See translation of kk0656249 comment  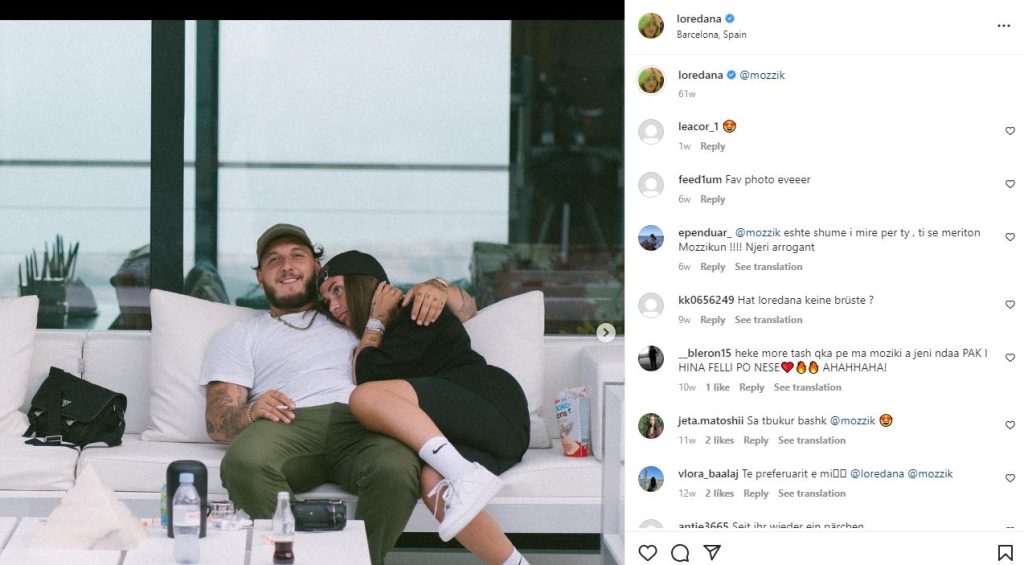(768, 320)
